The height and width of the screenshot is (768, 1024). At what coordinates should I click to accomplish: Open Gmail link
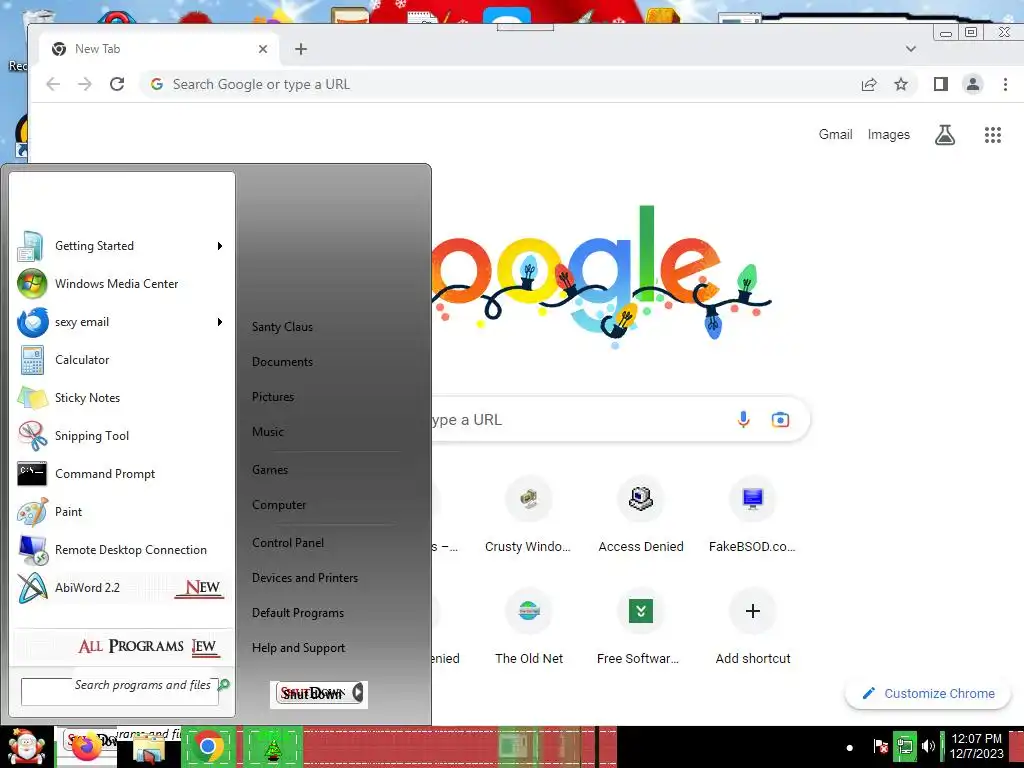pyautogui.click(x=835, y=135)
